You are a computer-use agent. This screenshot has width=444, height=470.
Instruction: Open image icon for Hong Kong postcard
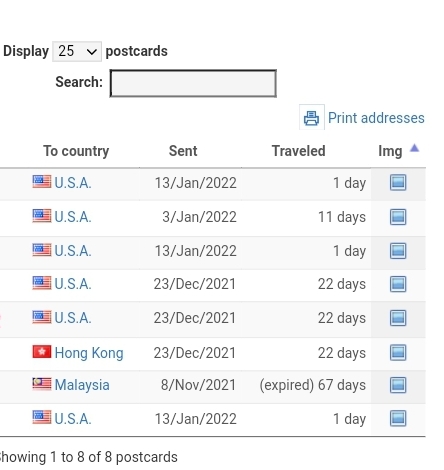coord(398,353)
